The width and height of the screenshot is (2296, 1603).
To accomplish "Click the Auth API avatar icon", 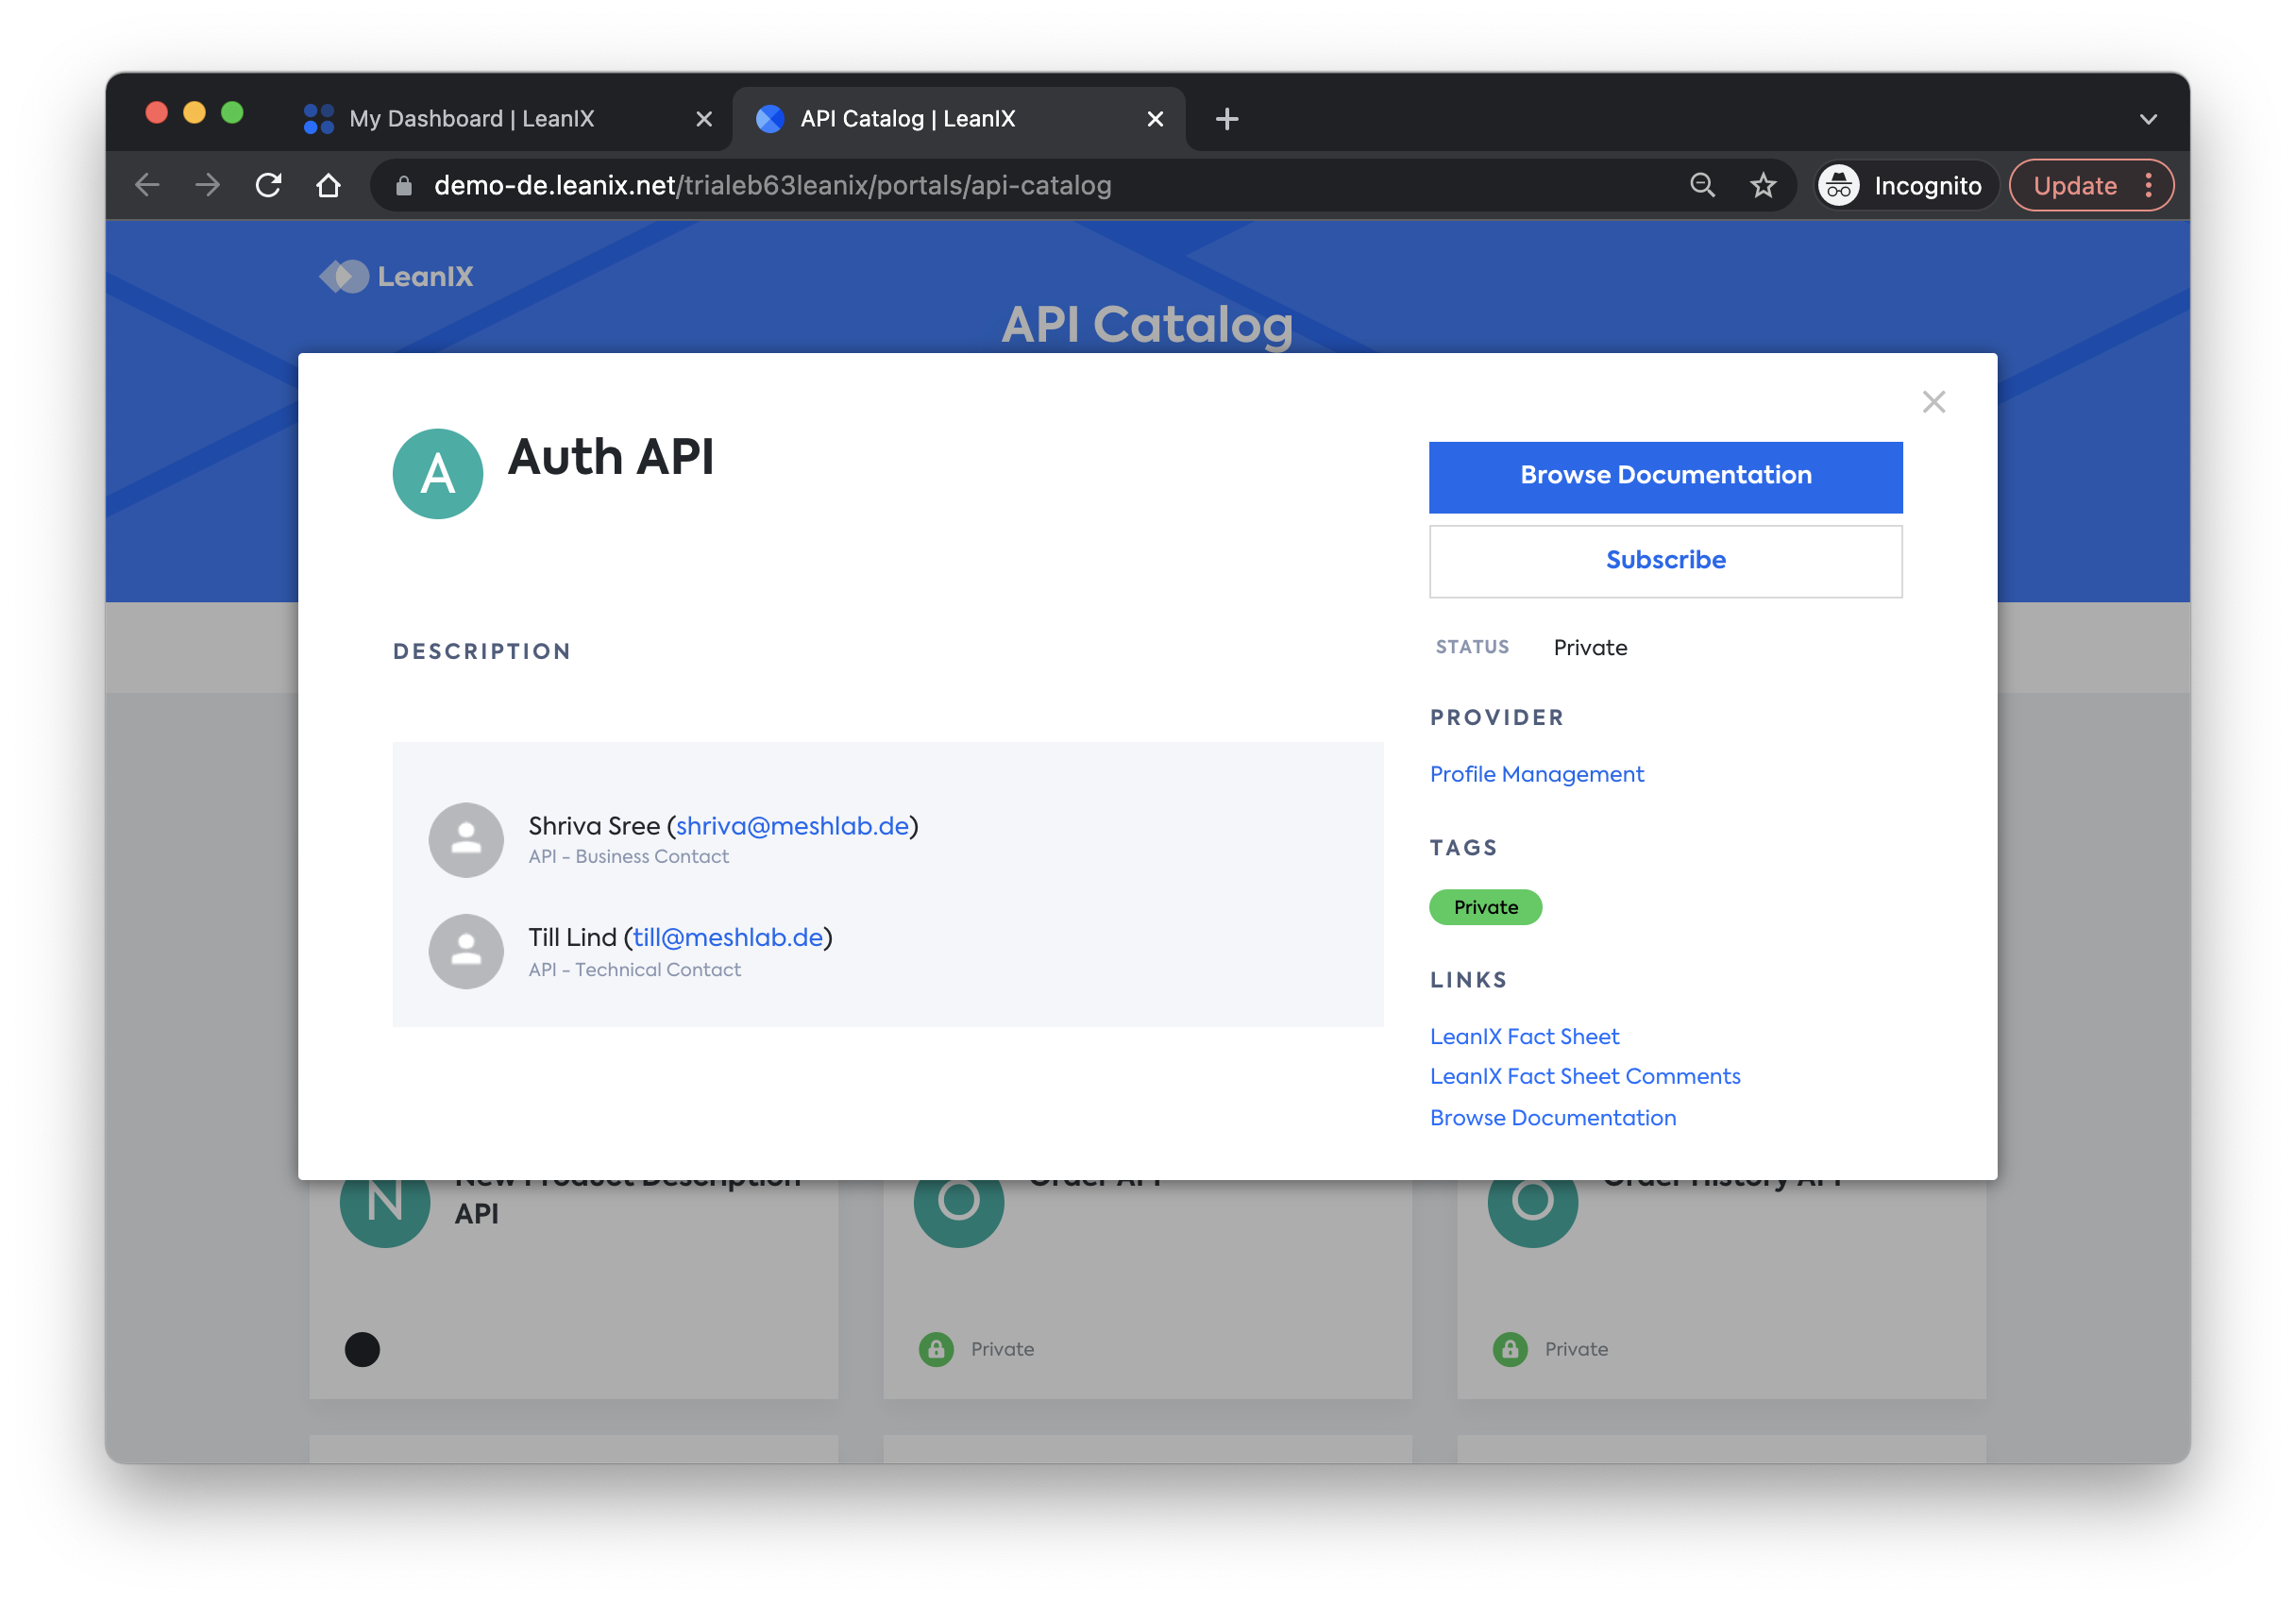I will 437,474.
